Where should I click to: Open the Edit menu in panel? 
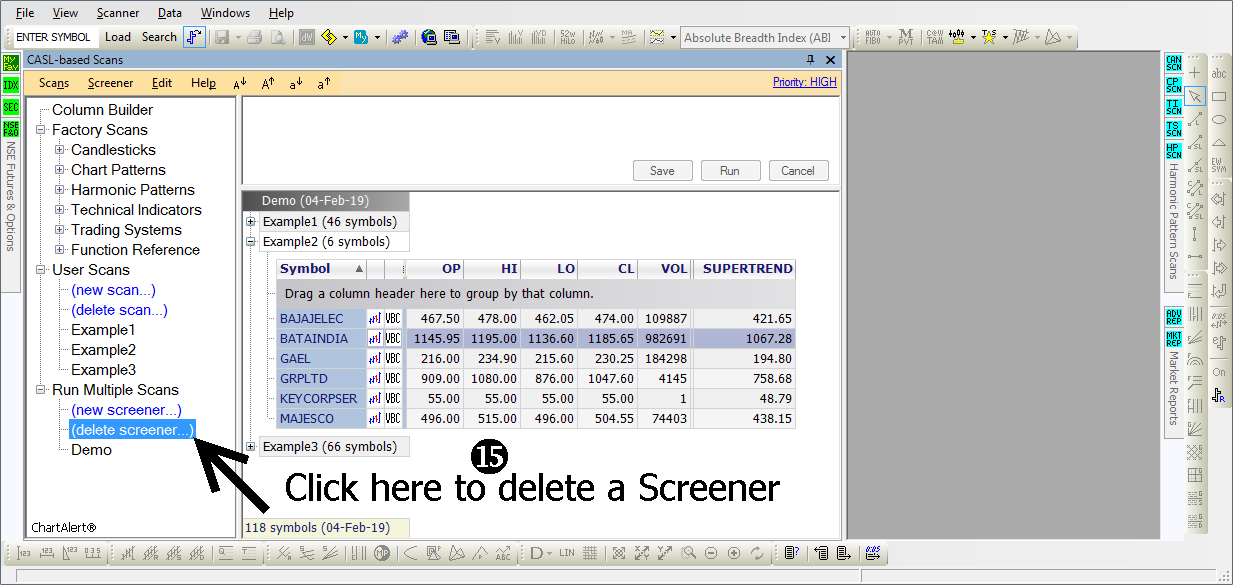pos(162,83)
